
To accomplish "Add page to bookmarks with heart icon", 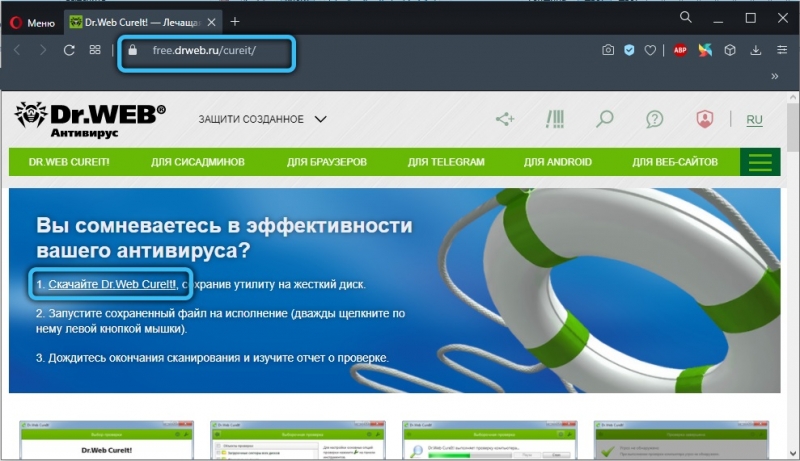I will coord(649,50).
